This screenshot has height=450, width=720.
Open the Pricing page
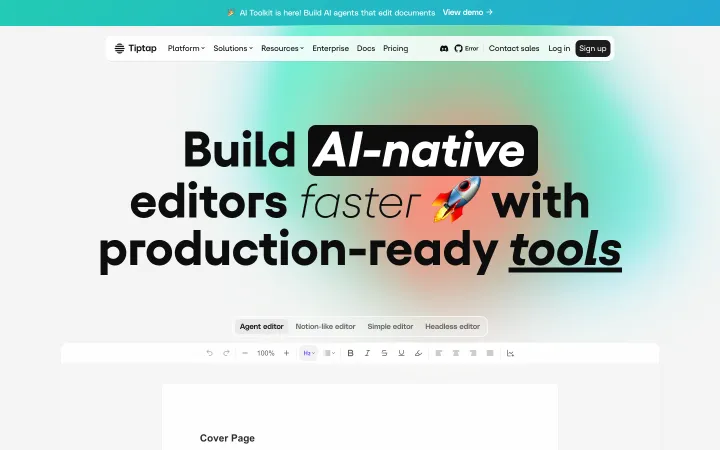point(396,48)
